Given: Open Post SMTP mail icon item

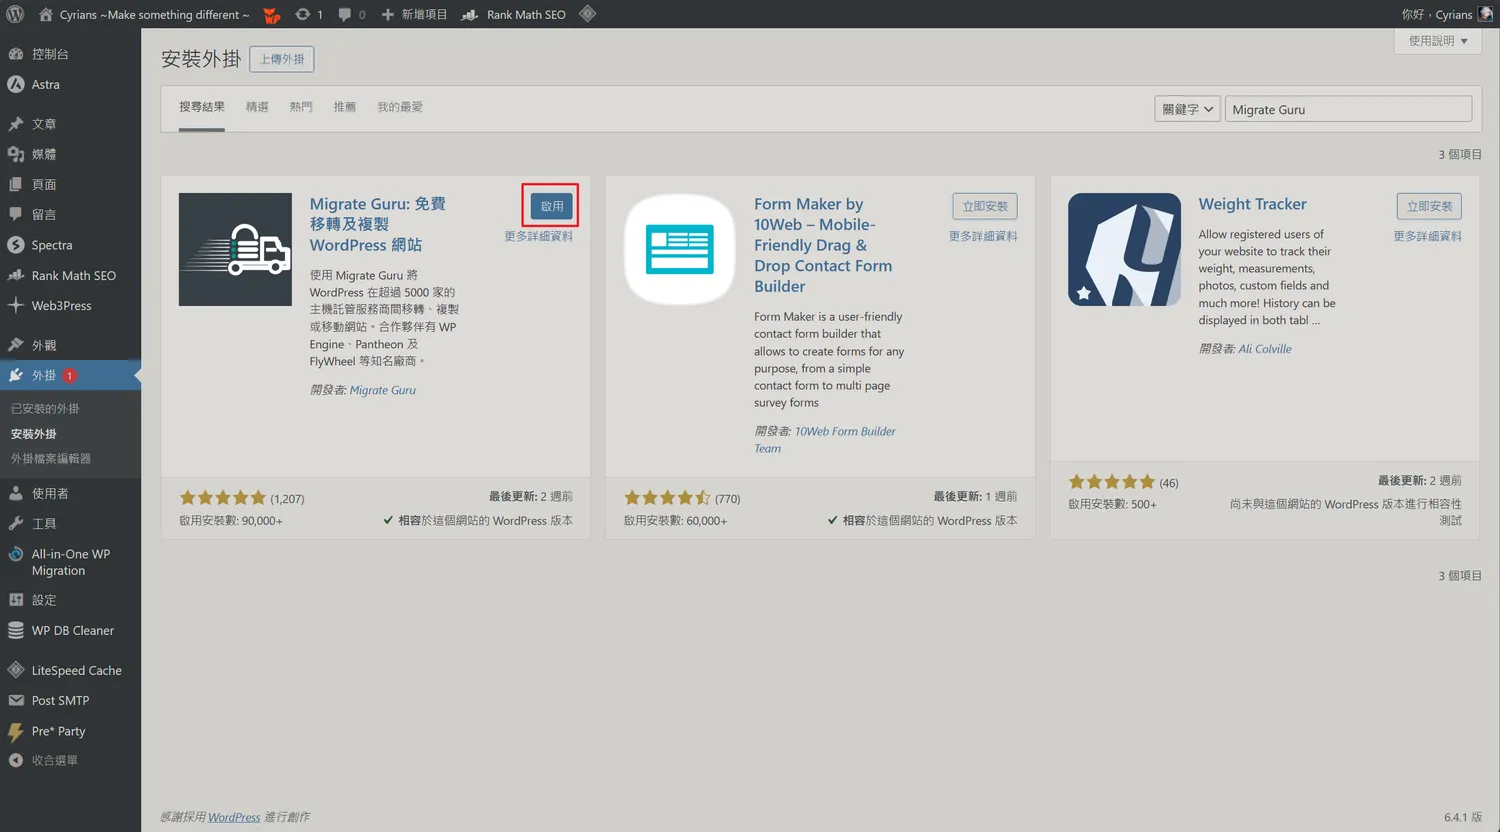Looking at the screenshot, I should [16, 701].
